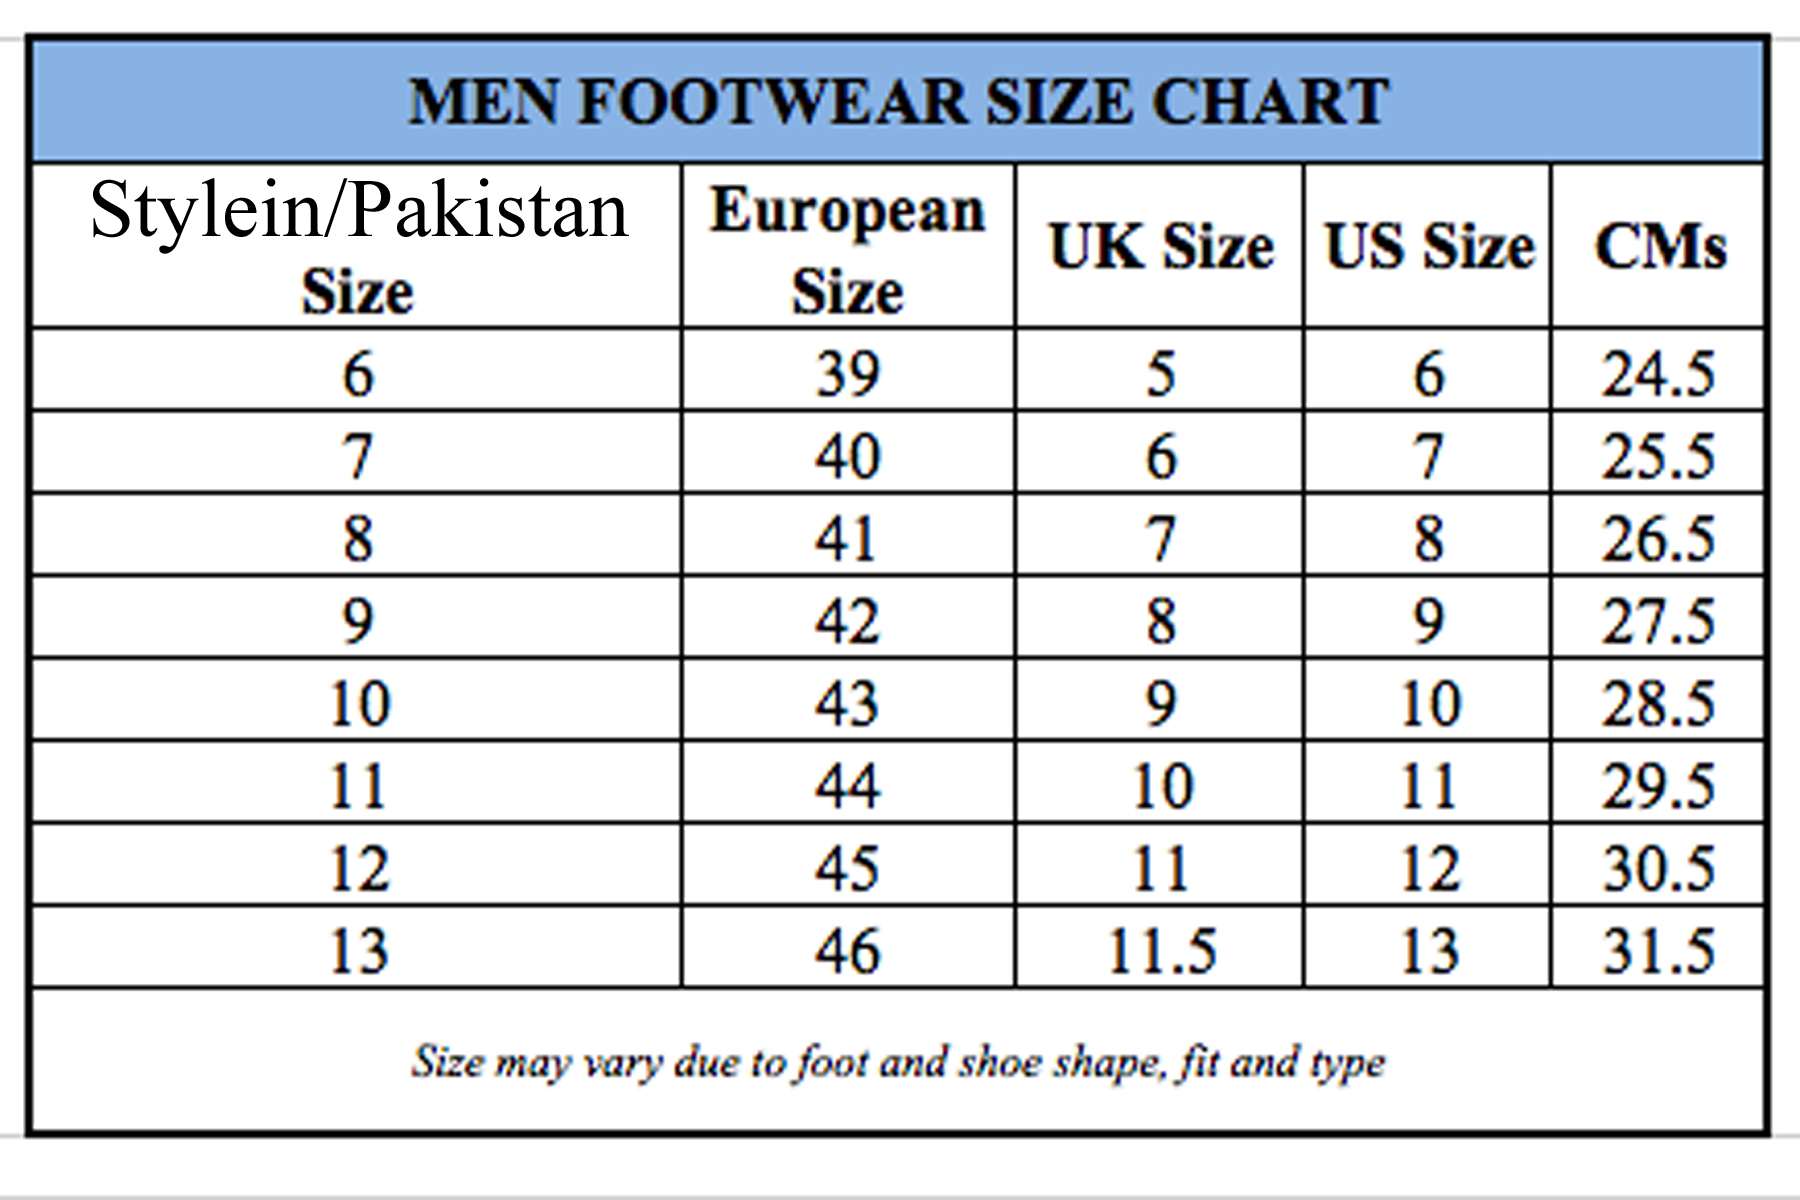Click European size 42 cell

tap(848, 621)
